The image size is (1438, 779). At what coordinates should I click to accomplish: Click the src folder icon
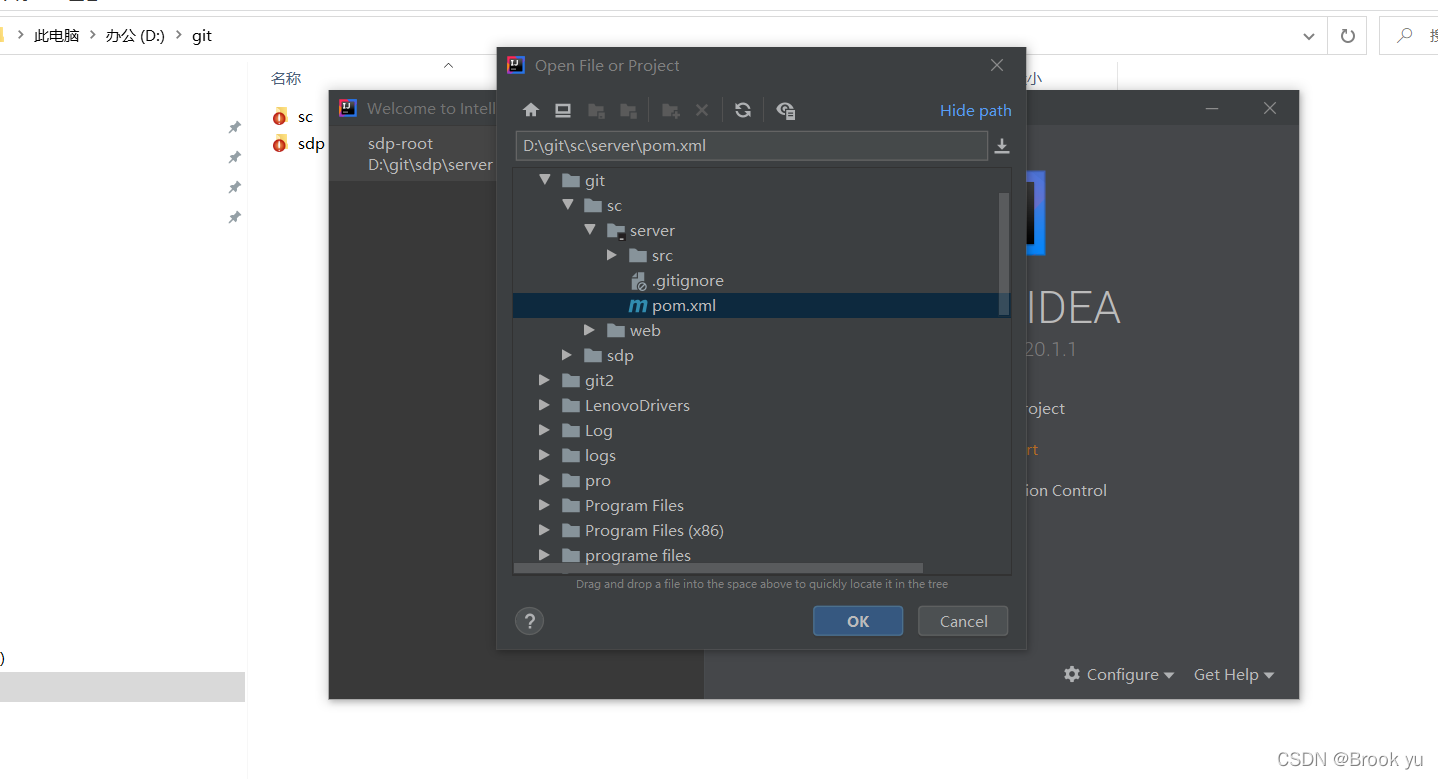(x=638, y=256)
